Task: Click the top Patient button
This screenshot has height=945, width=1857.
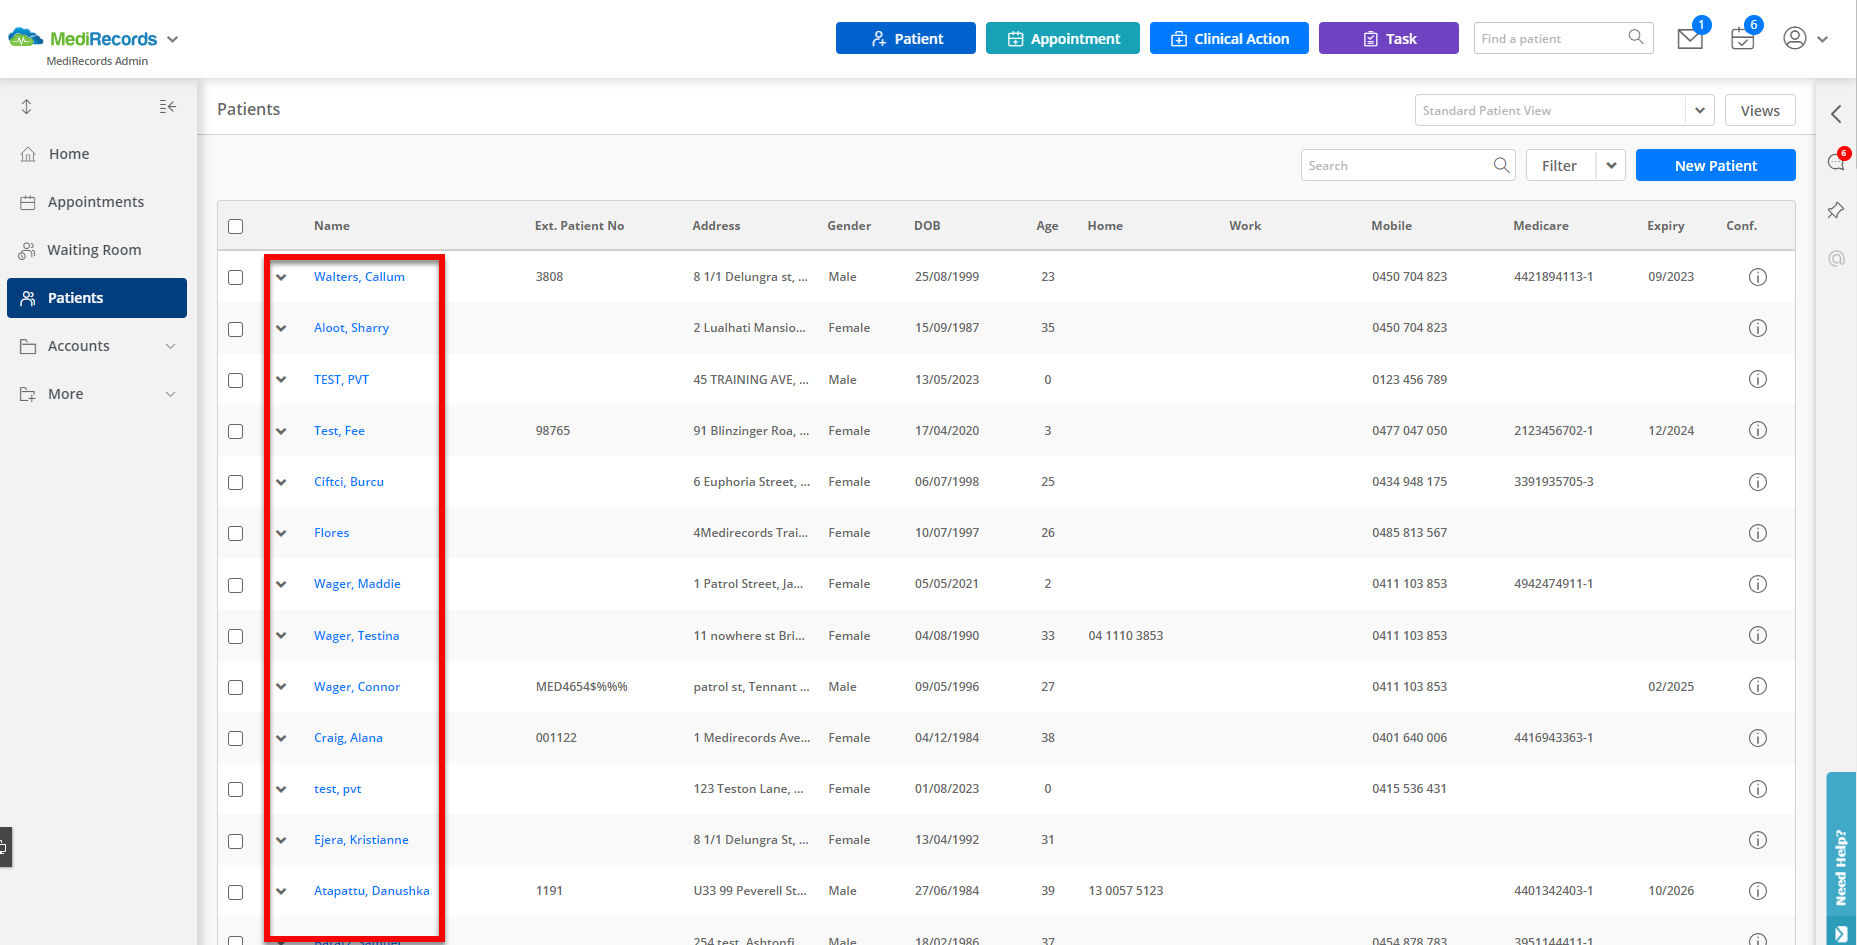Action: (x=906, y=38)
